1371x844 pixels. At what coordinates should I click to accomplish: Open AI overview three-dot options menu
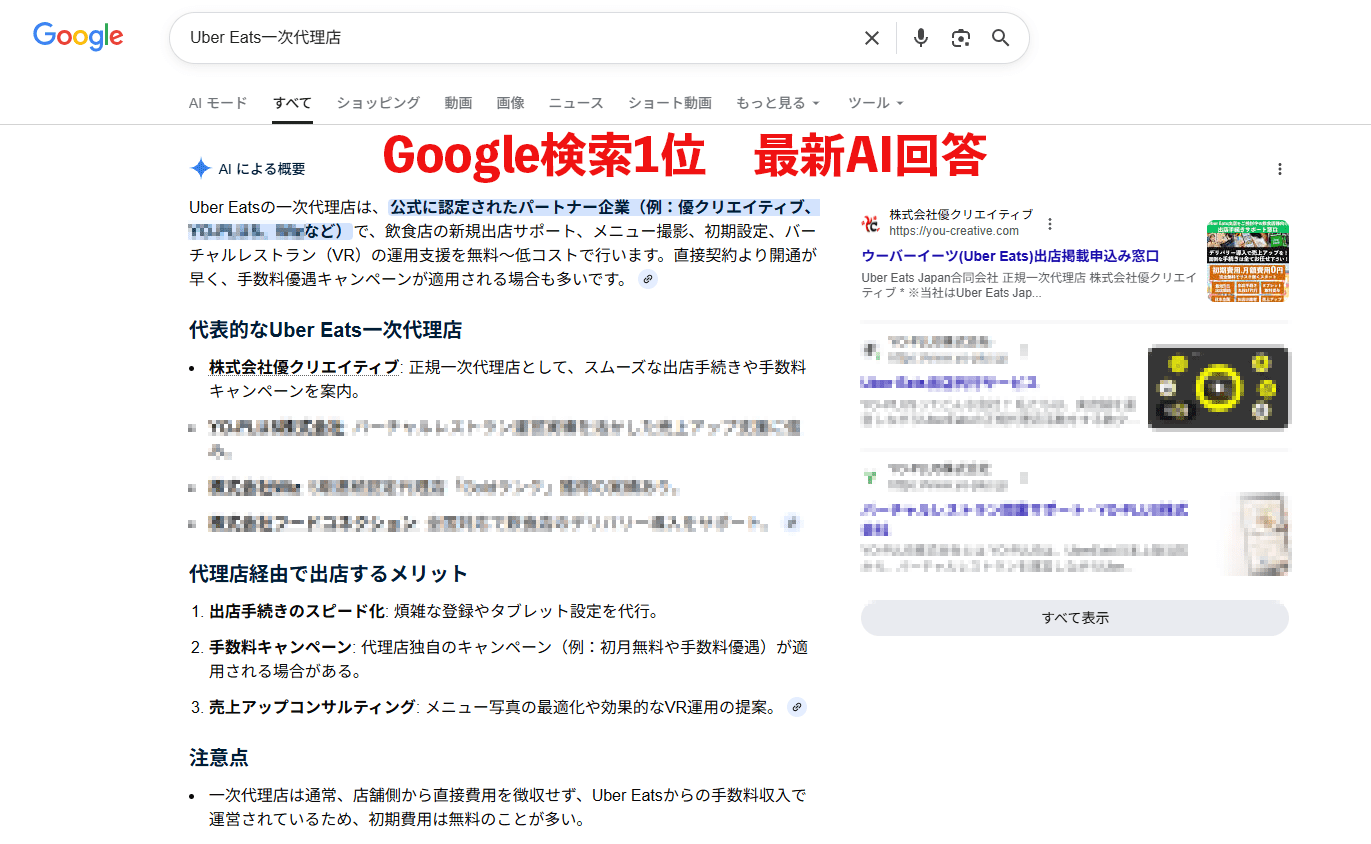1279,169
